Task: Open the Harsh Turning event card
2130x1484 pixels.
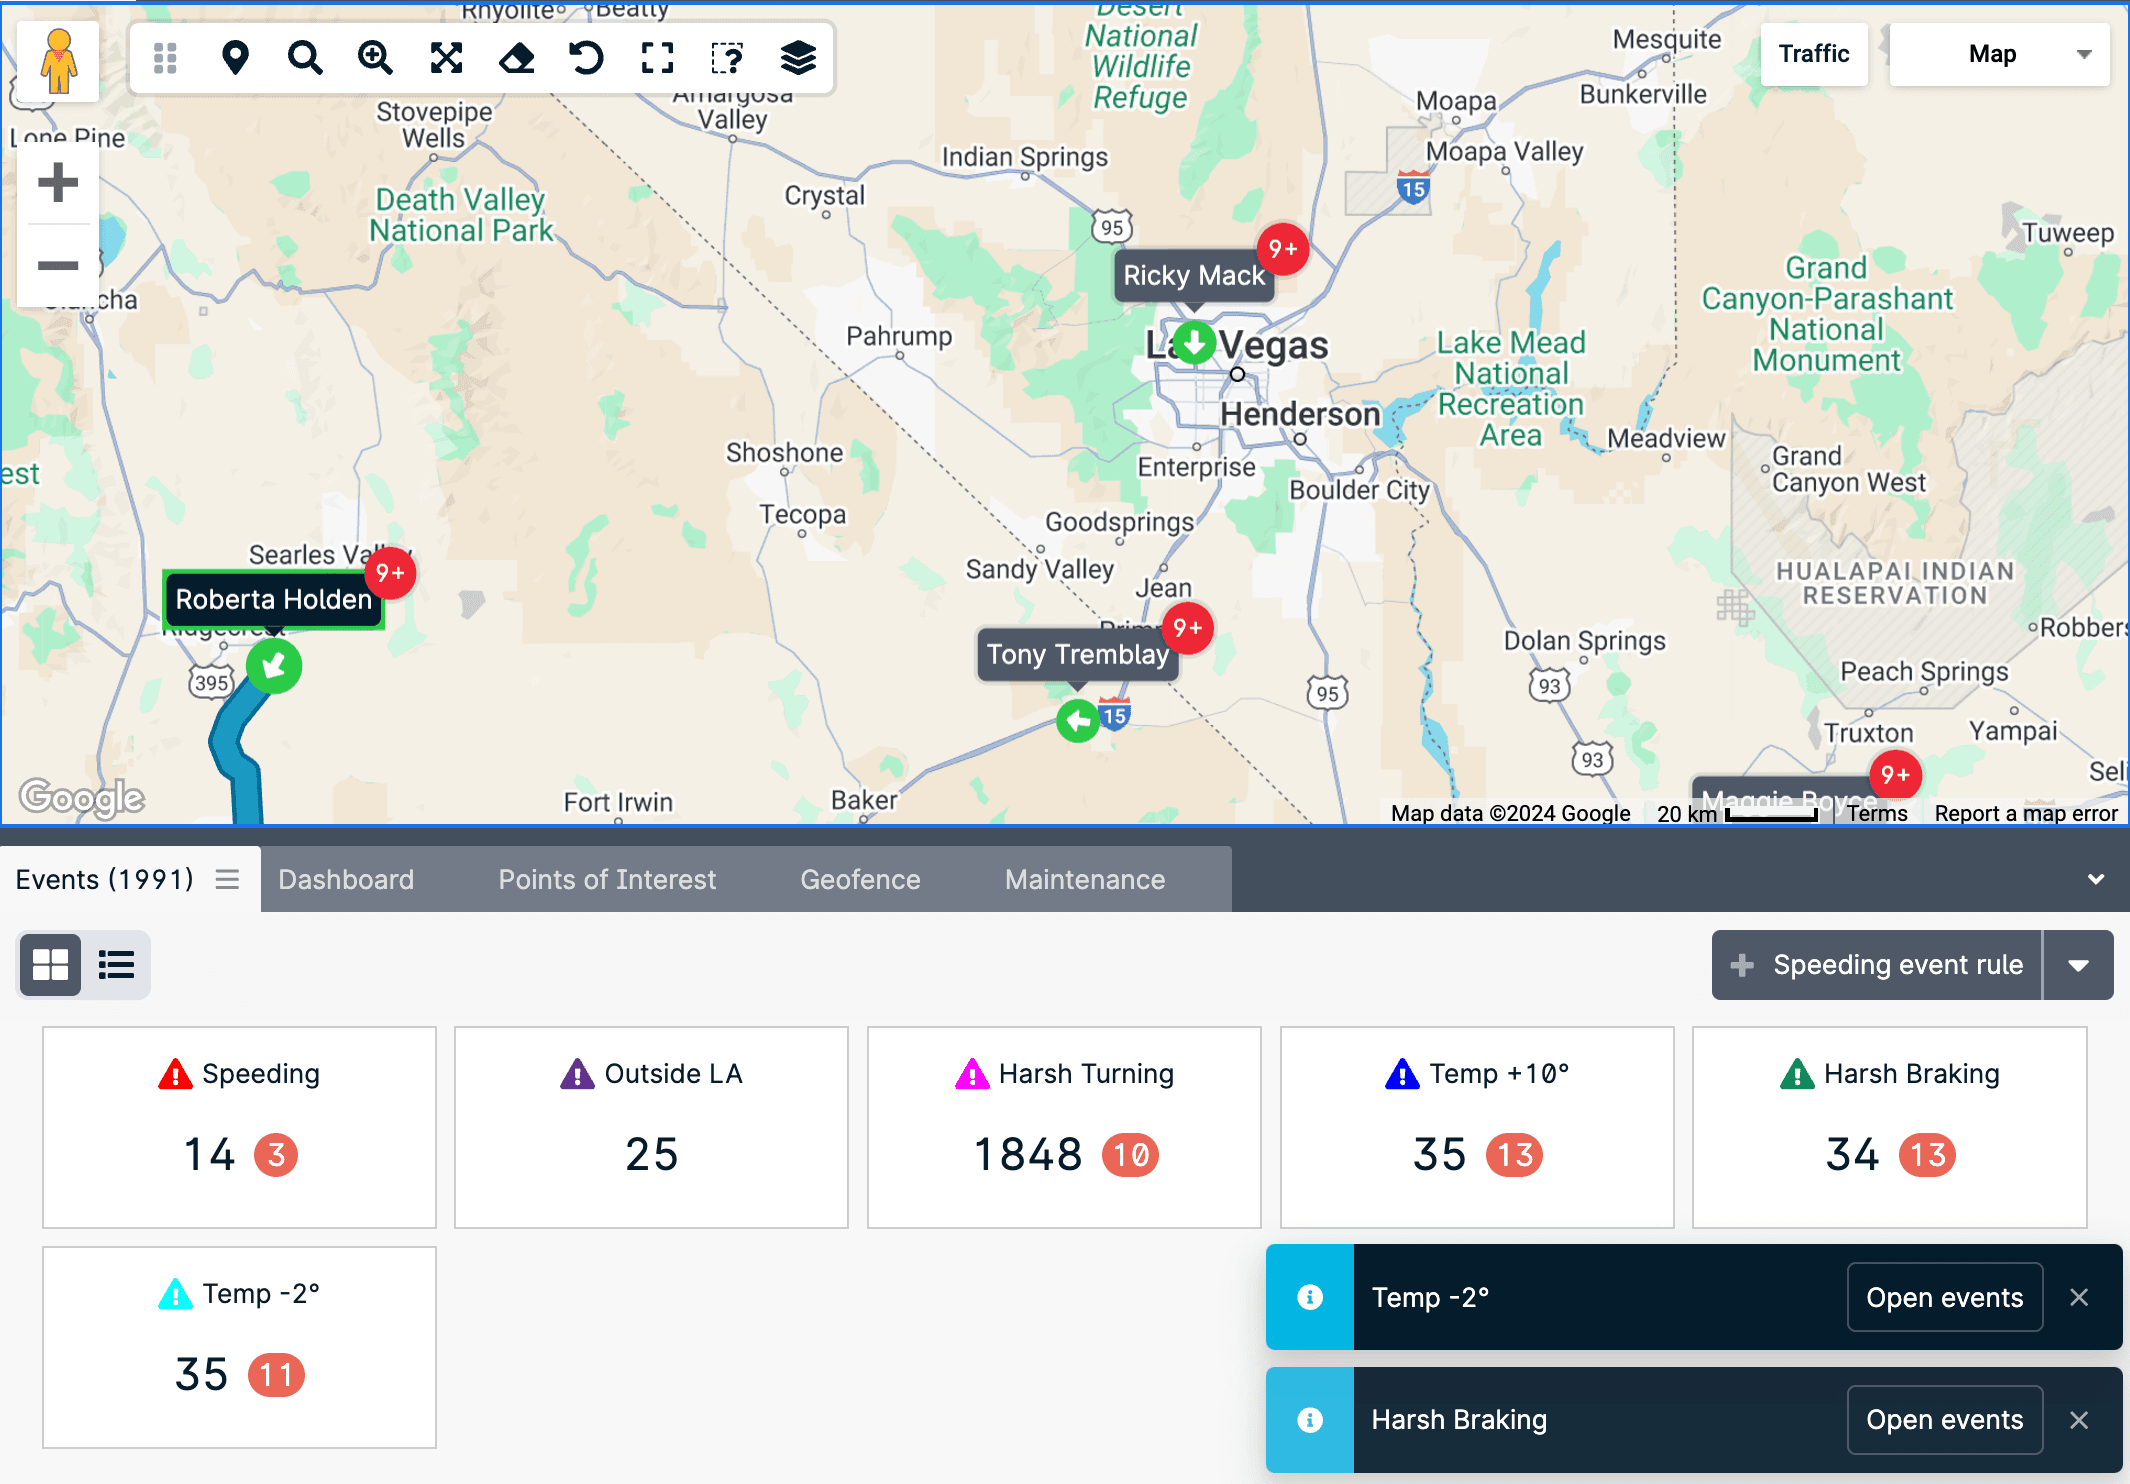Action: click(x=1064, y=1127)
